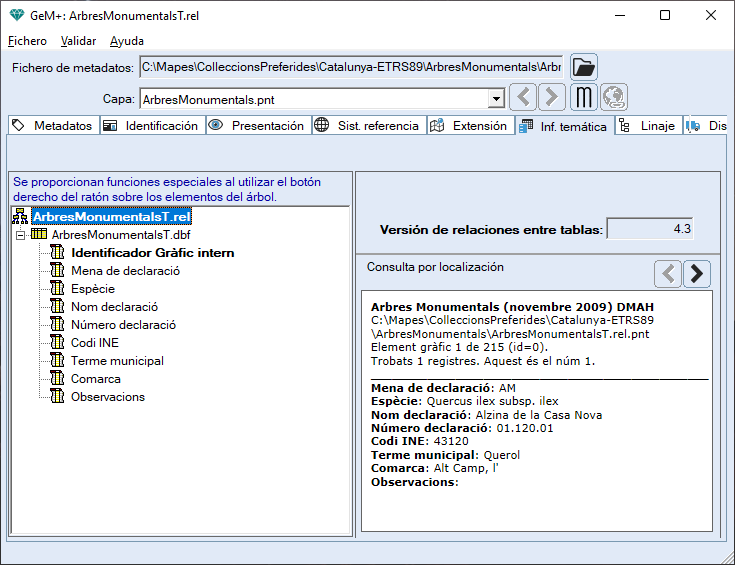Show next record in Consulta por localización

pyautogui.click(x=697, y=273)
